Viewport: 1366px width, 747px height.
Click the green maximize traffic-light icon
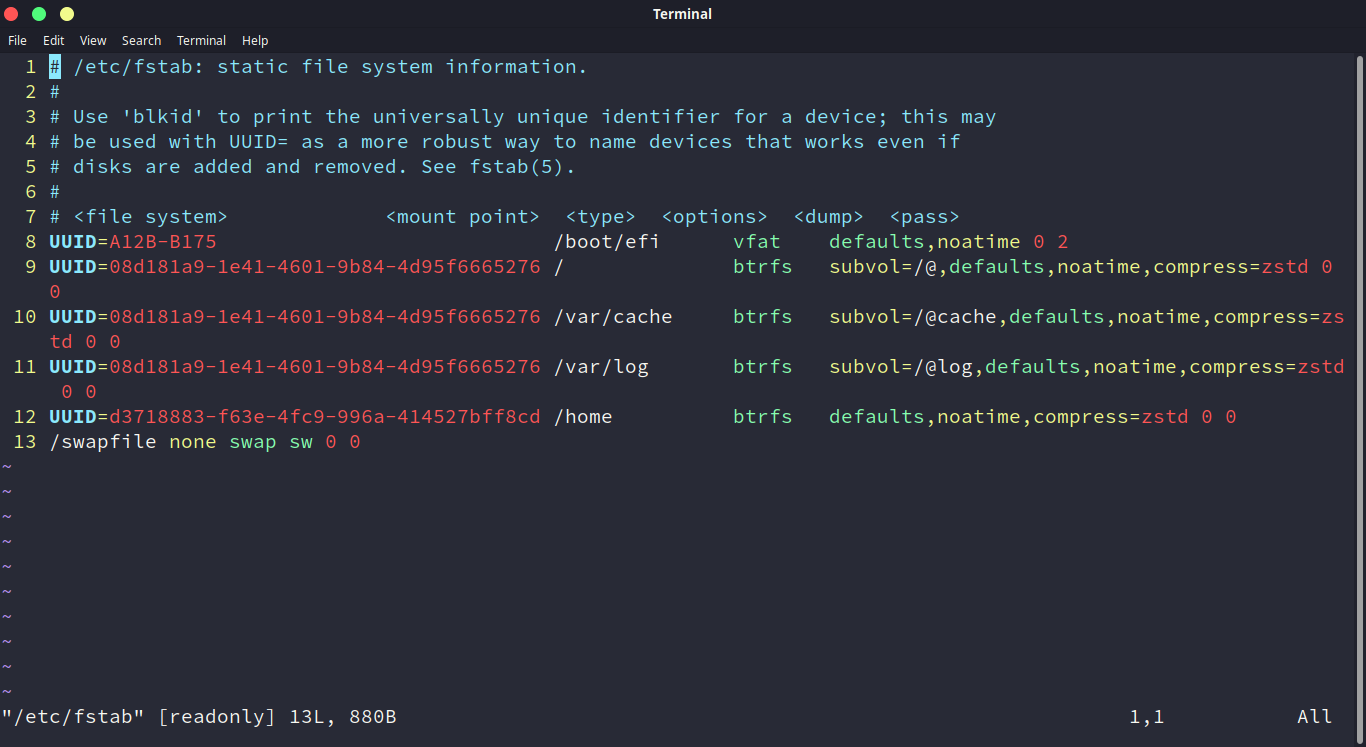38,14
